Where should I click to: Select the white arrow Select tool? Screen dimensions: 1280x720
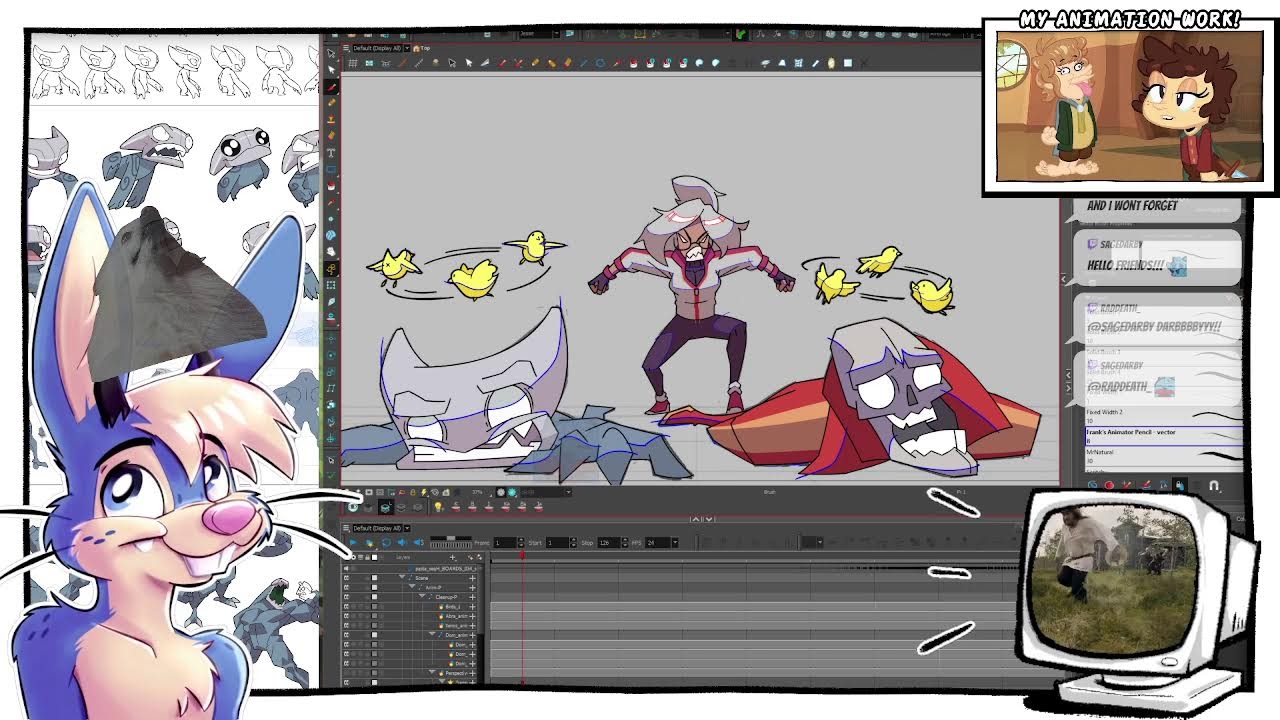pos(331,70)
